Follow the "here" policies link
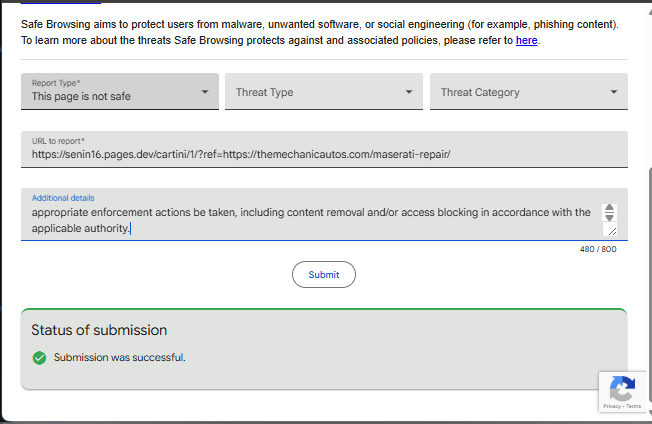The height and width of the screenshot is (424, 652). click(526, 40)
